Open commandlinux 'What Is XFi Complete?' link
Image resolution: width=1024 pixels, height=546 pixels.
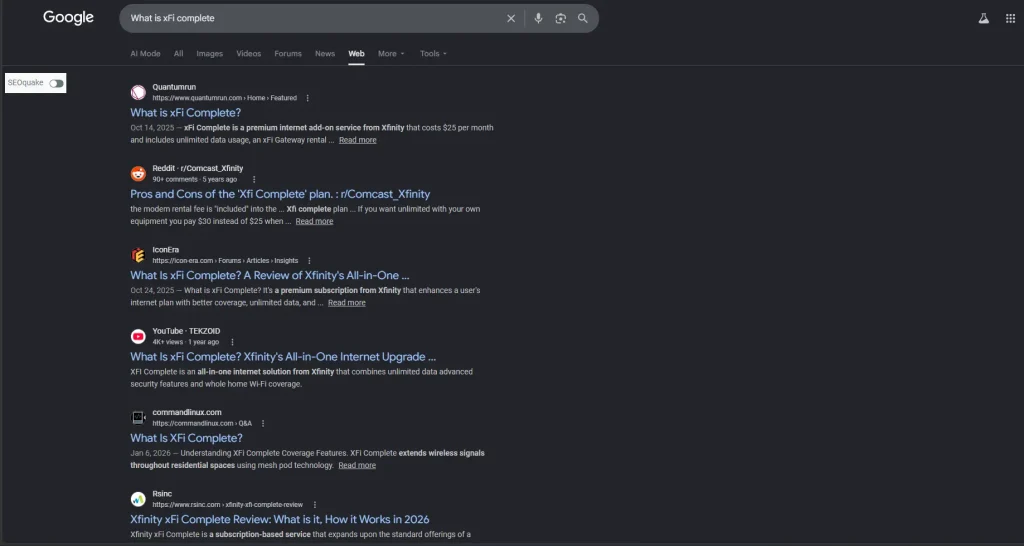tap(186, 438)
